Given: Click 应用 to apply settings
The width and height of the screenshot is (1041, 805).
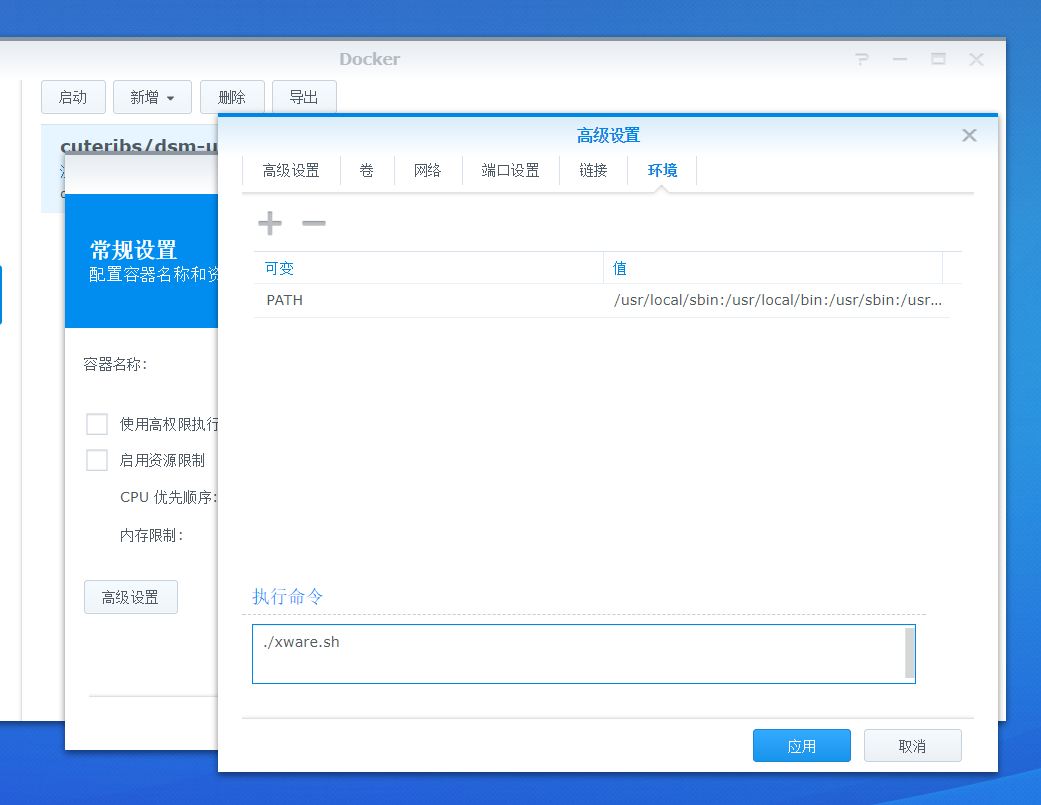Looking at the screenshot, I should tap(801, 746).
